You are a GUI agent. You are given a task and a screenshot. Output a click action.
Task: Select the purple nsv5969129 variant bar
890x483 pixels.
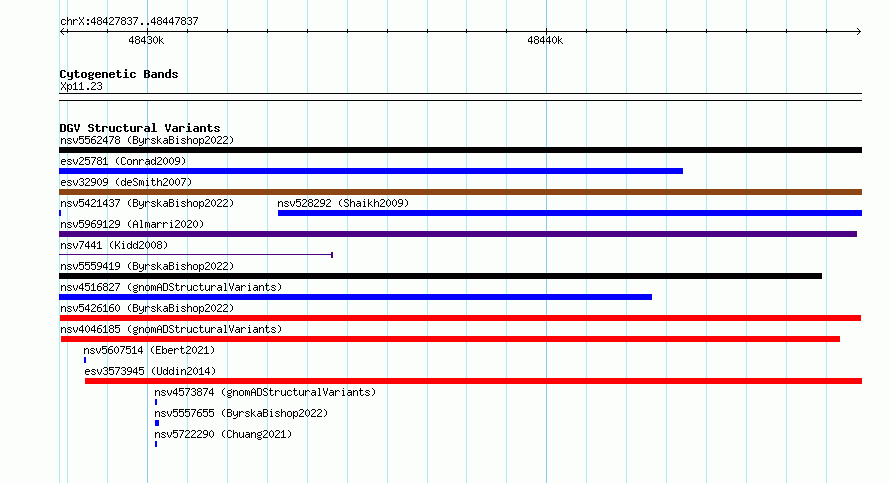click(x=458, y=234)
